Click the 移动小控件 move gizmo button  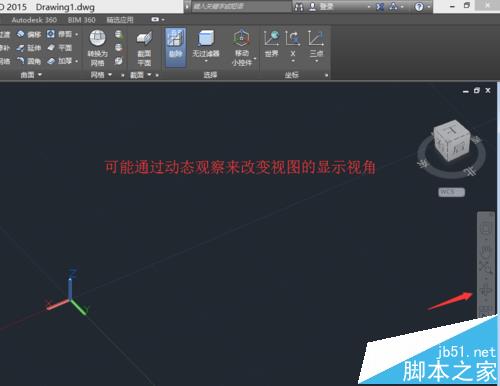tap(242, 48)
